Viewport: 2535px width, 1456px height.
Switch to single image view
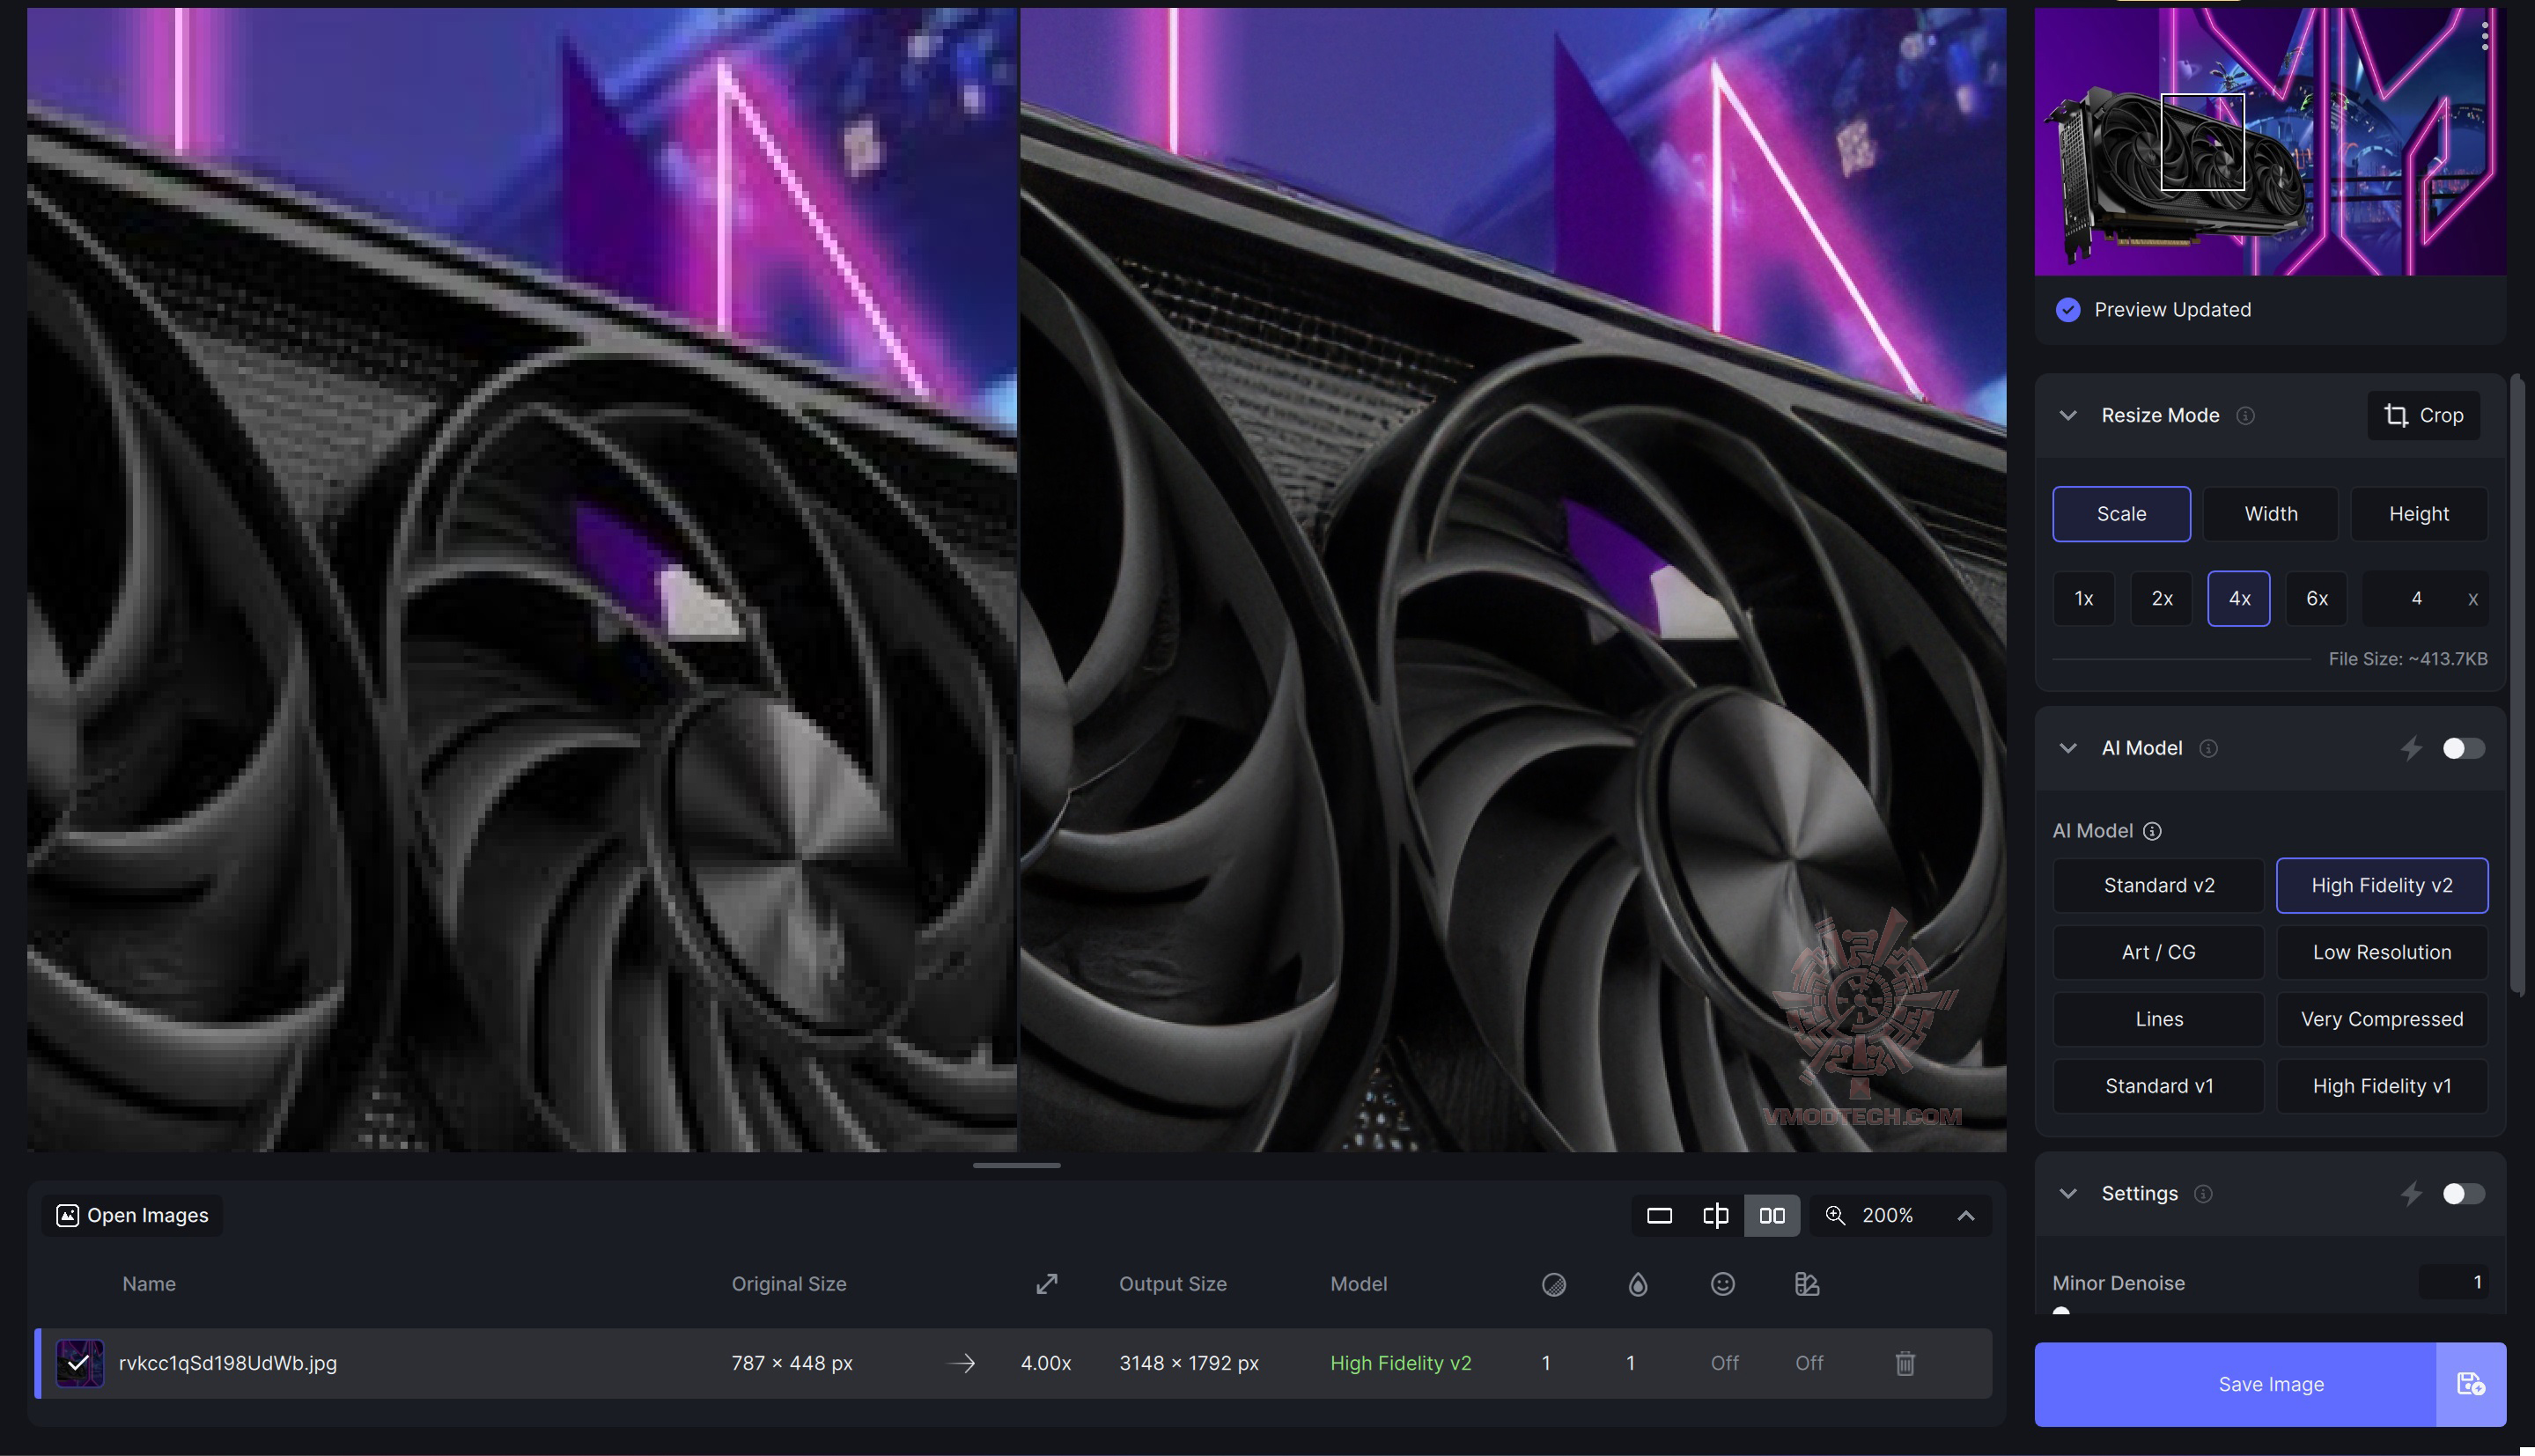(x=1659, y=1215)
